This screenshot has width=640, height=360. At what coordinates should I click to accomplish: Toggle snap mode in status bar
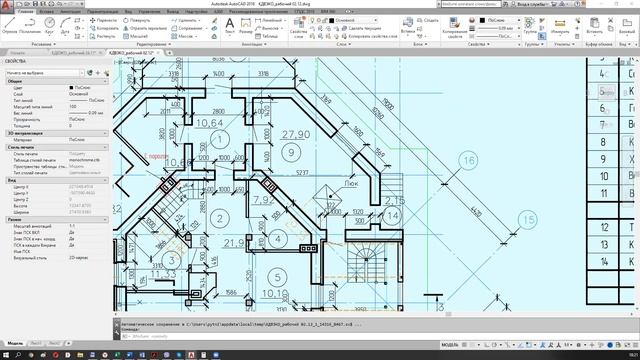473,345
